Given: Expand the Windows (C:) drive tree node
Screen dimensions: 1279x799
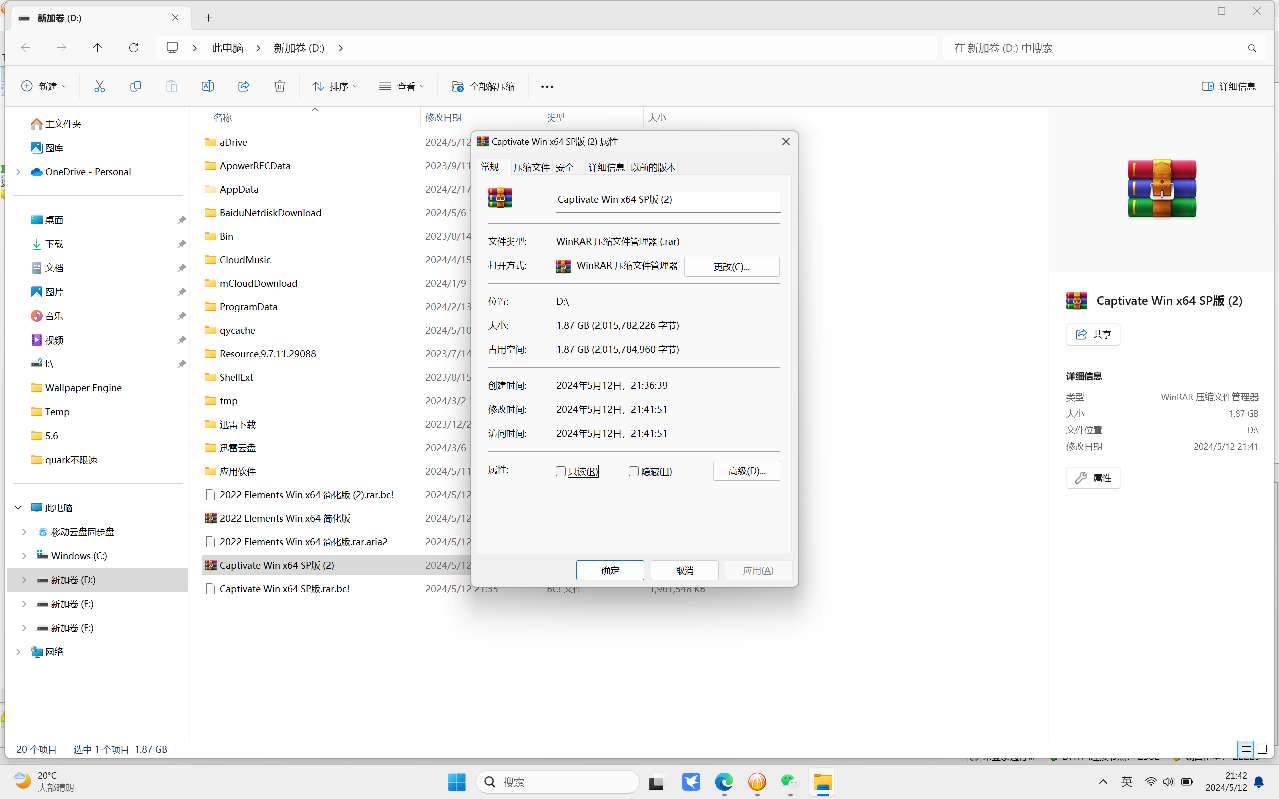Looking at the screenshot, I should (x=24, y=556).
